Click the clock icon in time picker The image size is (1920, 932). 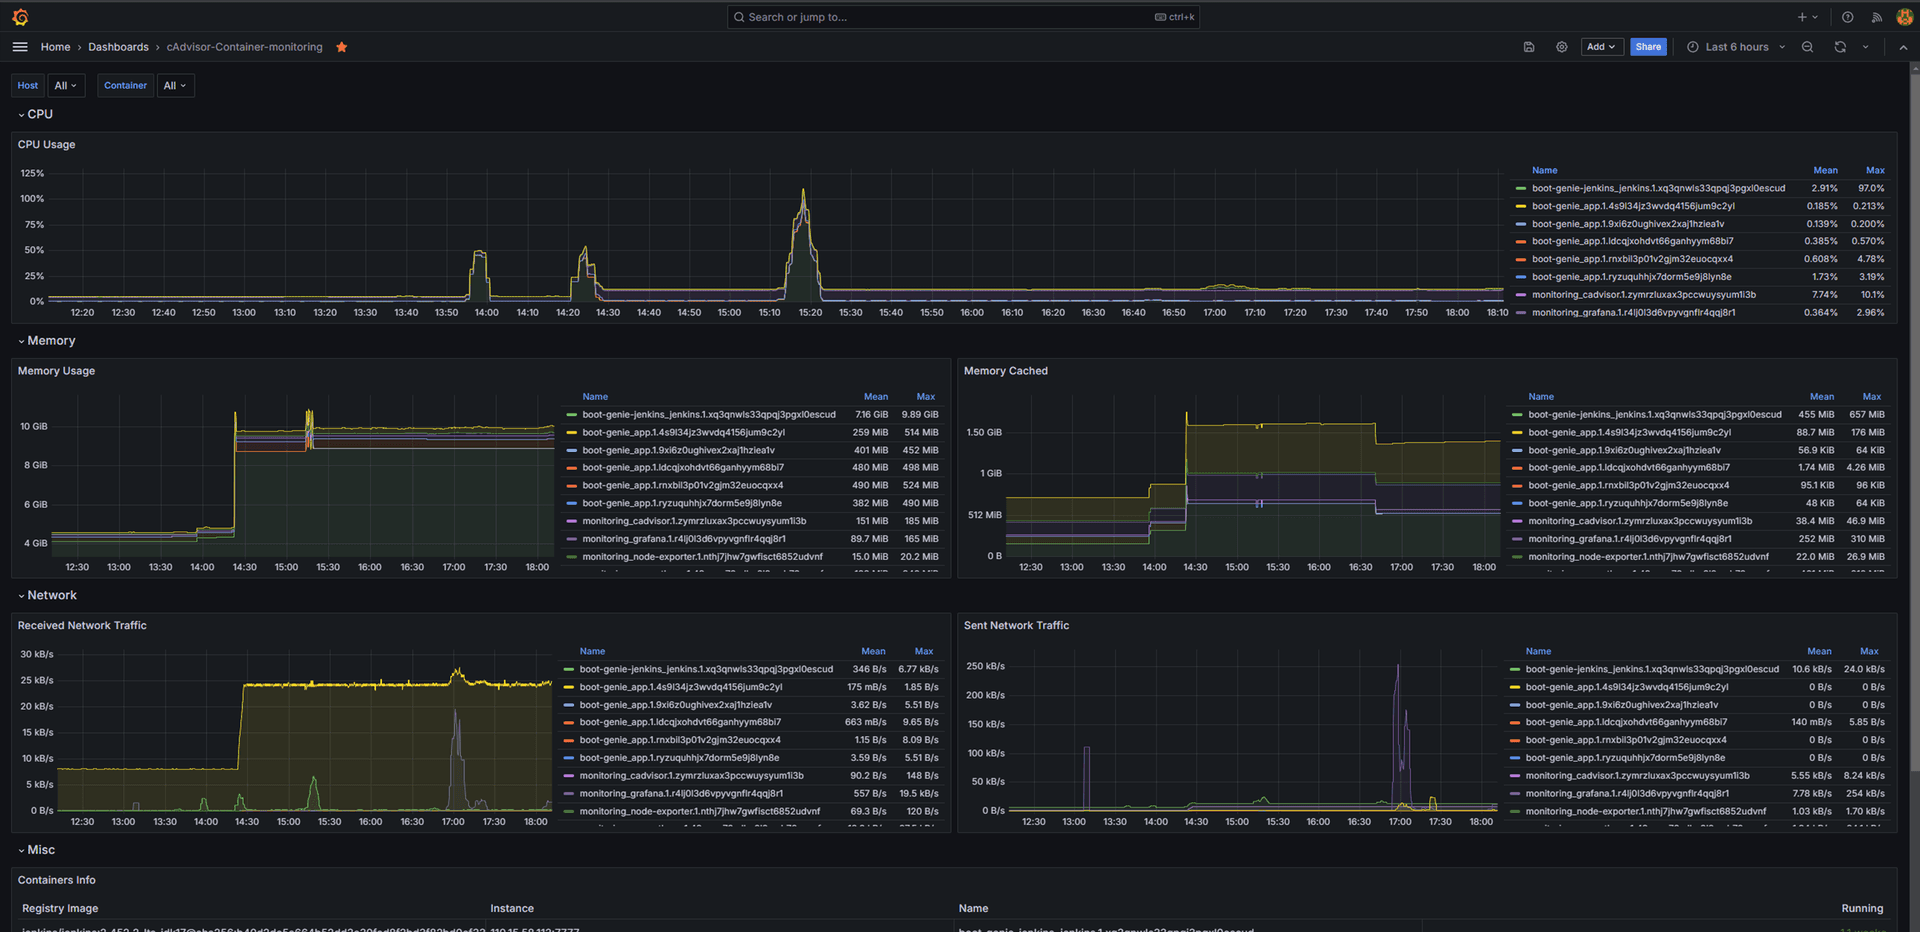[1693, 47]
